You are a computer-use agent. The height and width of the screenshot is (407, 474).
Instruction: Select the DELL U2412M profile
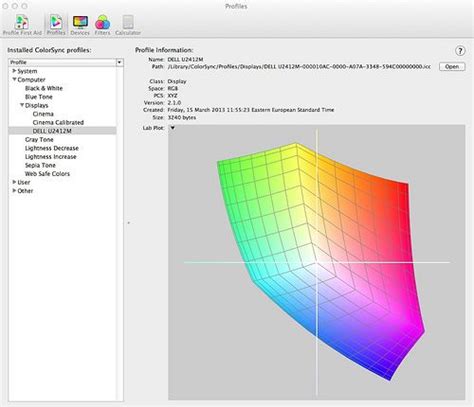tap(52, 131)
